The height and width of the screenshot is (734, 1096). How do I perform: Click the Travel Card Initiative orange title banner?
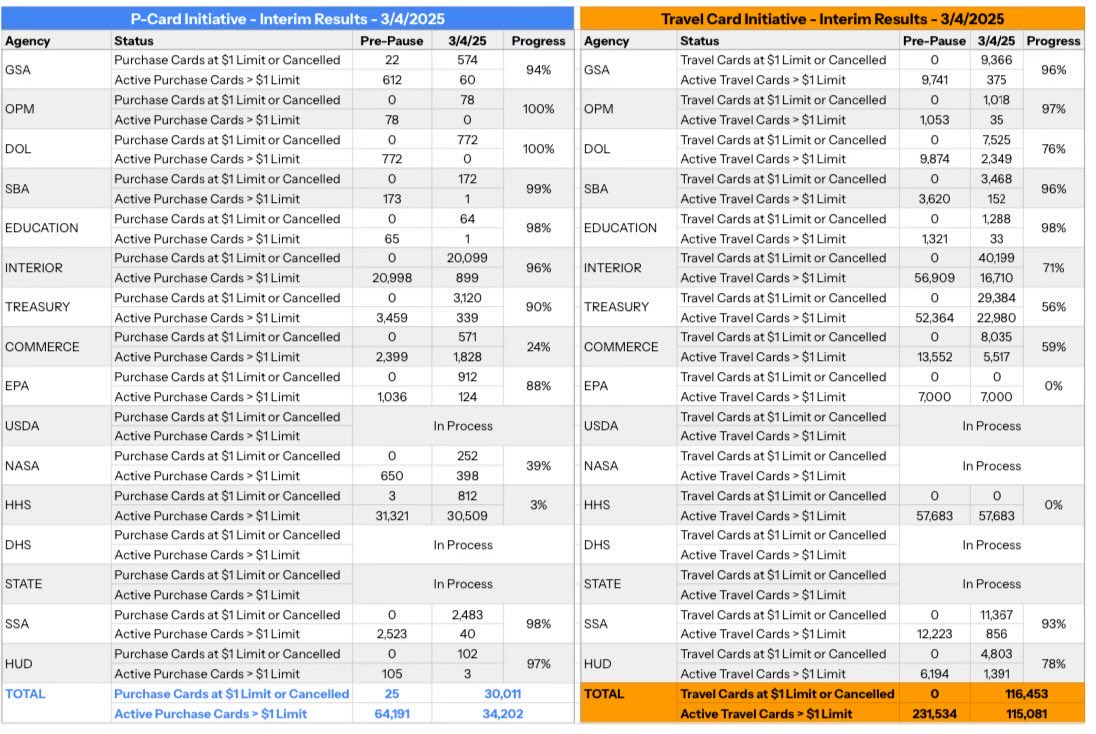pos(832,19)
